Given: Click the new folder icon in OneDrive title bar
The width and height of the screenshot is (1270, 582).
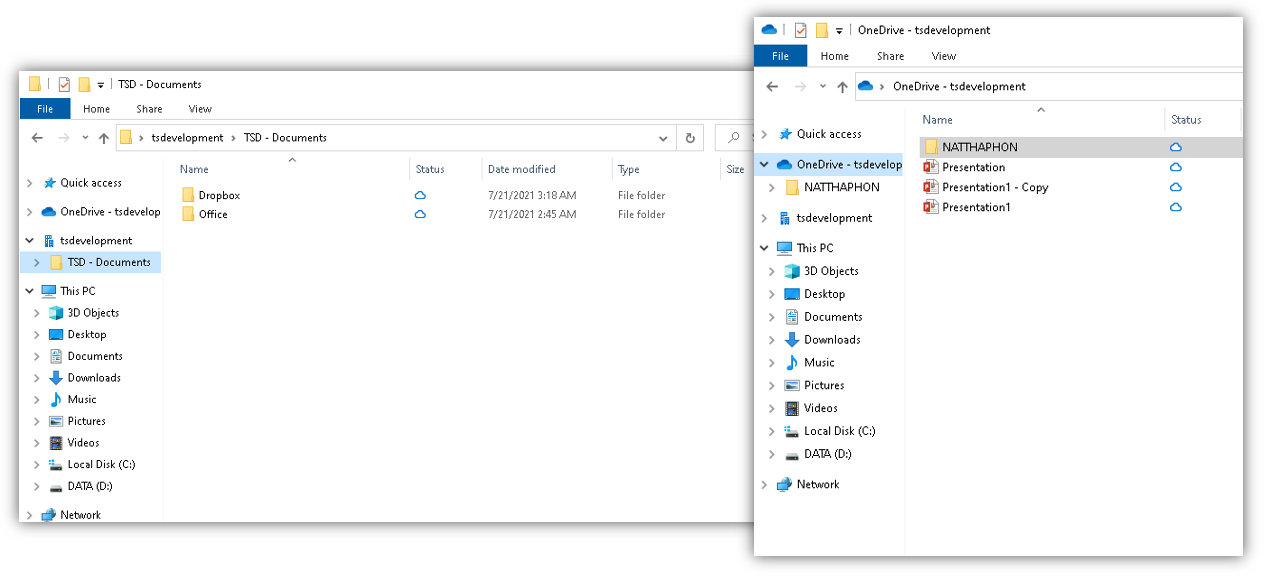Looking at the screenshot, I should click(822, 30).
